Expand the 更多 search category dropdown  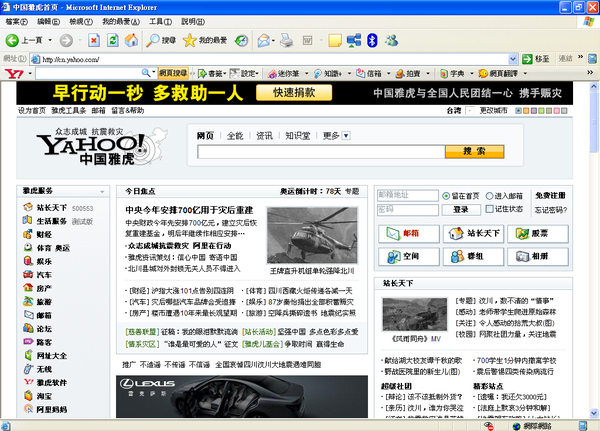[346, 136]
